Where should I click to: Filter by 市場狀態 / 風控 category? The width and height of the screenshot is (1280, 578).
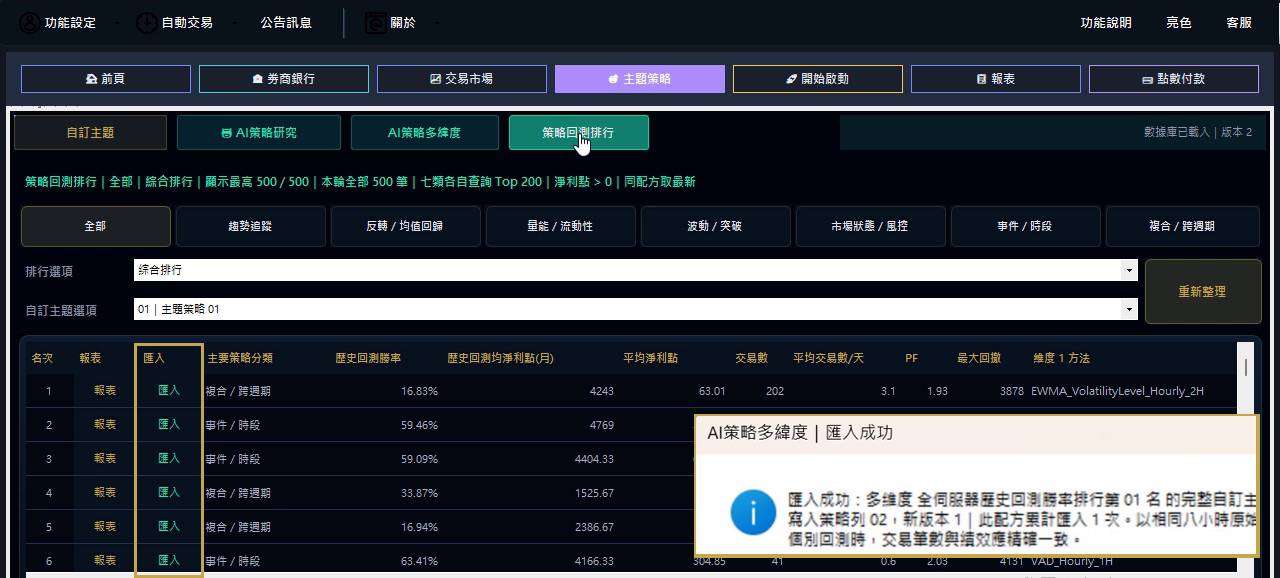(x=871, y=226)
